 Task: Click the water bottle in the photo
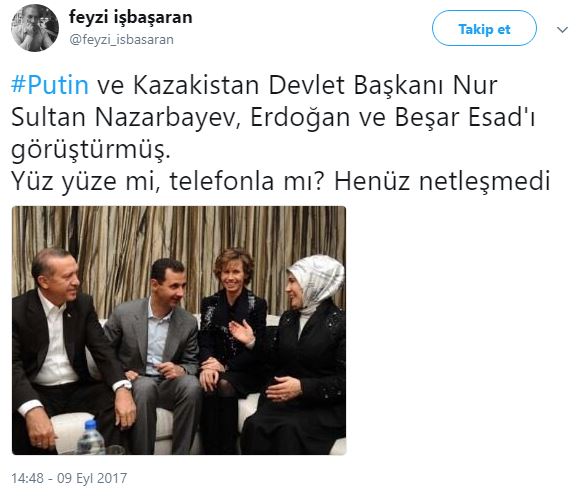coord(91,438)
